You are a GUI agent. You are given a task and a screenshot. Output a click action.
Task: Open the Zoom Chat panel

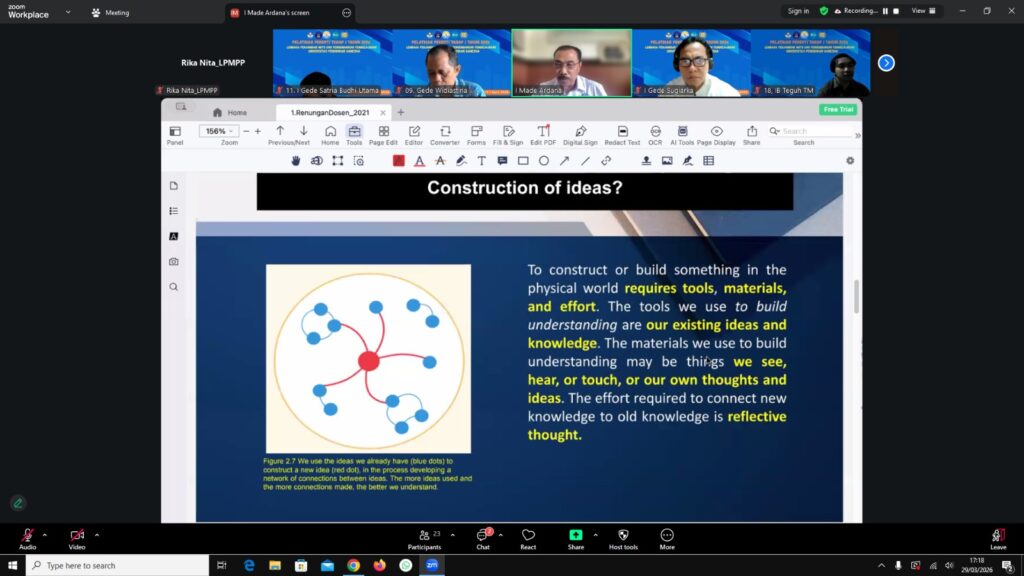coord(482,536)
